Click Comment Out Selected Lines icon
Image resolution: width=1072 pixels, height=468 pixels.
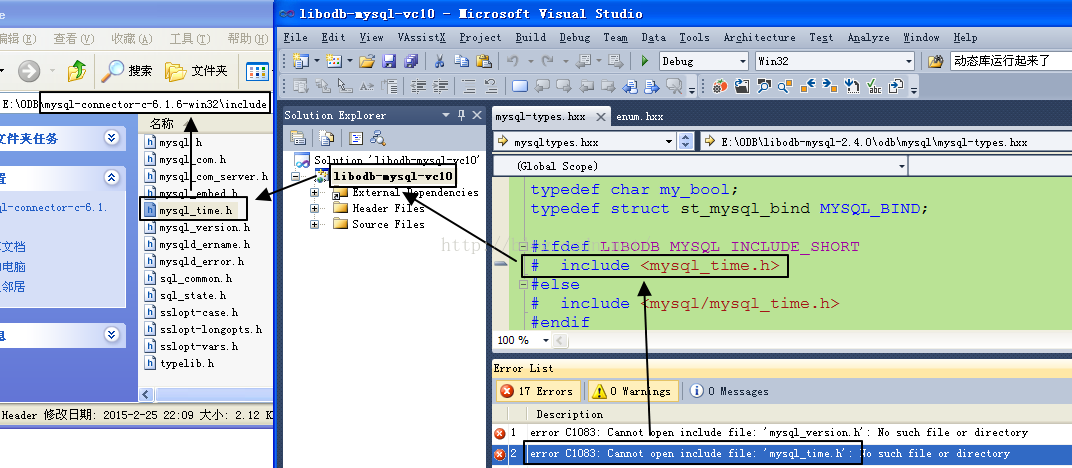click(x=468, y=86)
